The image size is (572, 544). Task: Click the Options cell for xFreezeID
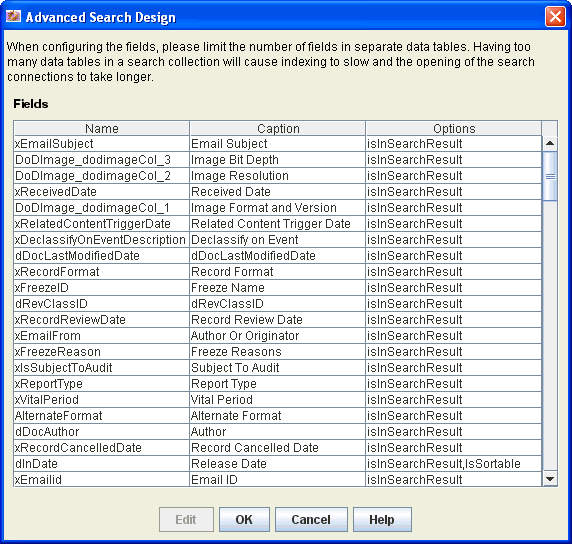[454, 288]
